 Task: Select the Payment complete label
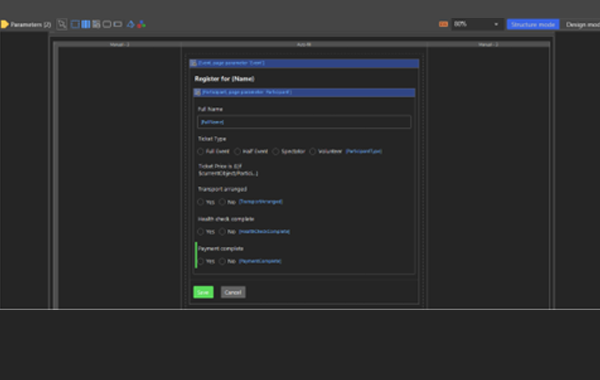[x=221, y=249]
